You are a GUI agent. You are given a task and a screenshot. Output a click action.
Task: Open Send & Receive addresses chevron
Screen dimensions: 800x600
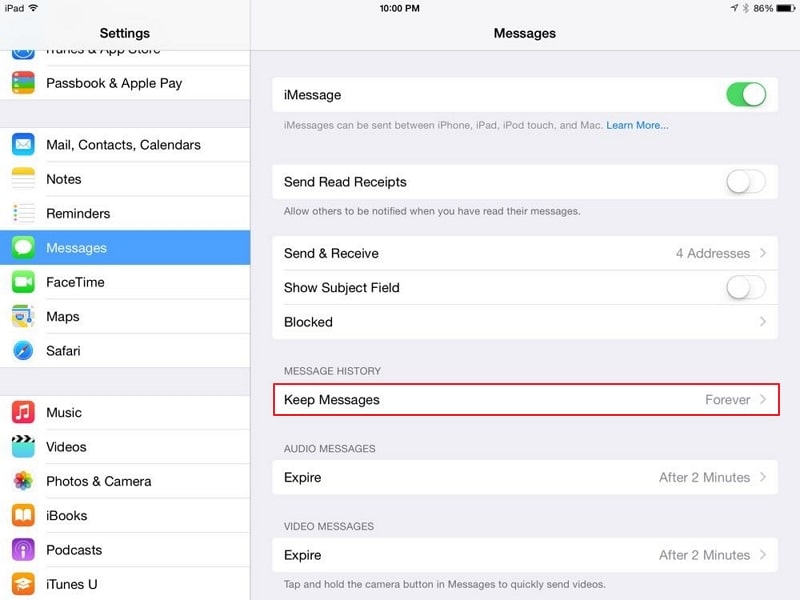point(763,253)
